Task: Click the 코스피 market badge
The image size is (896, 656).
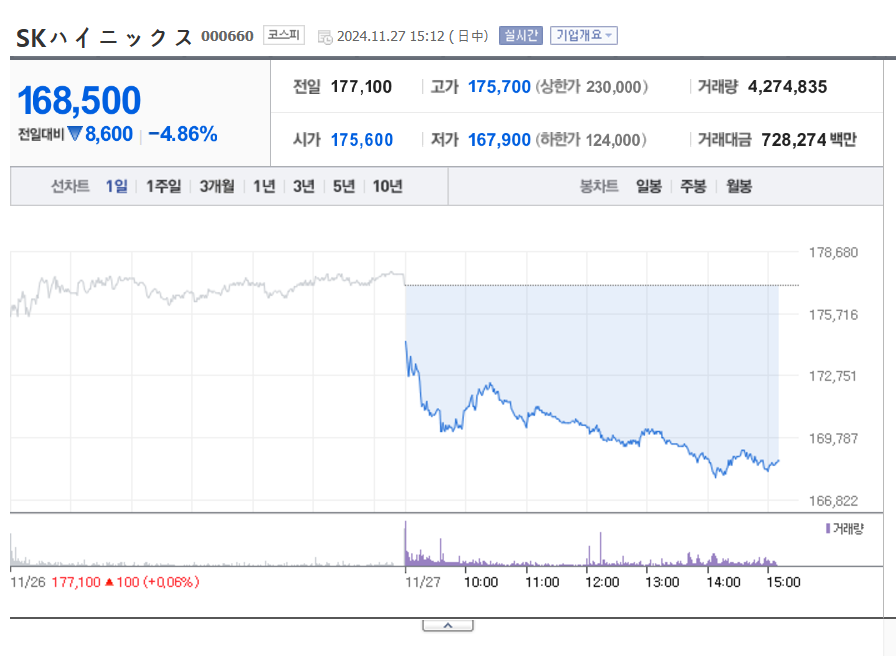Action: click(x=283, y=35)
